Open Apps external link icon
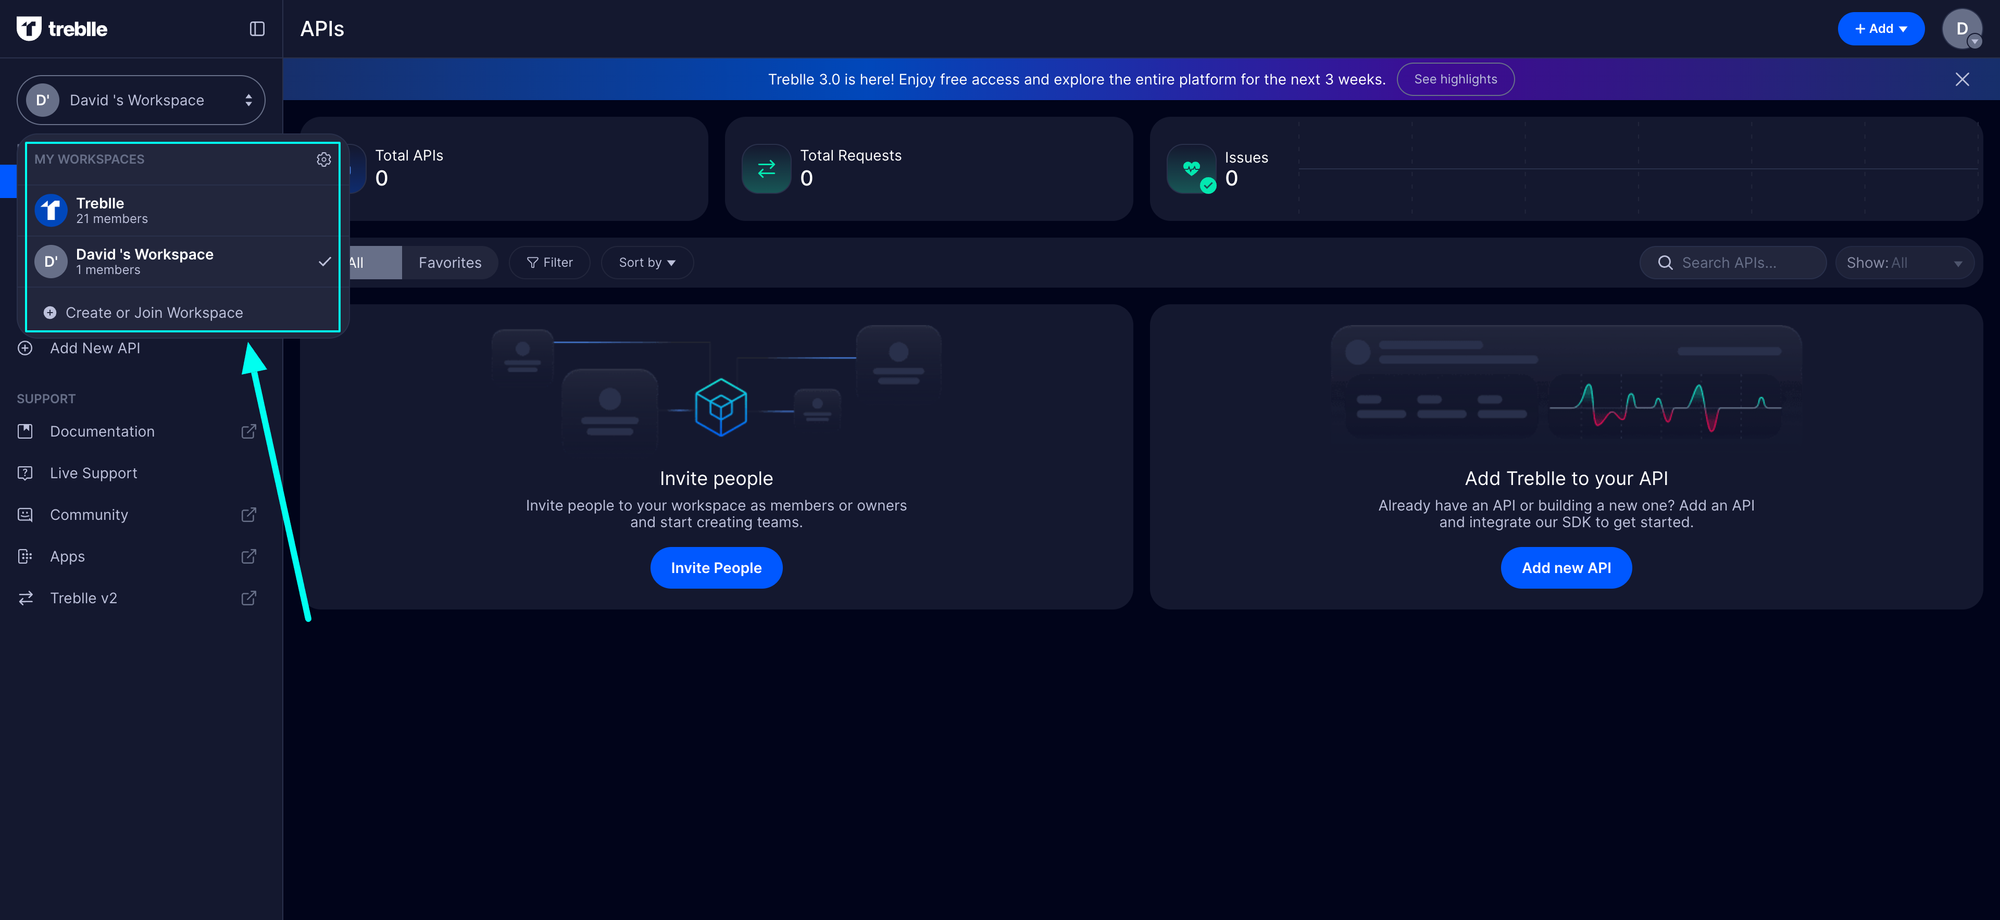The width and height of the screenshot is (2000, 920). 249,556
